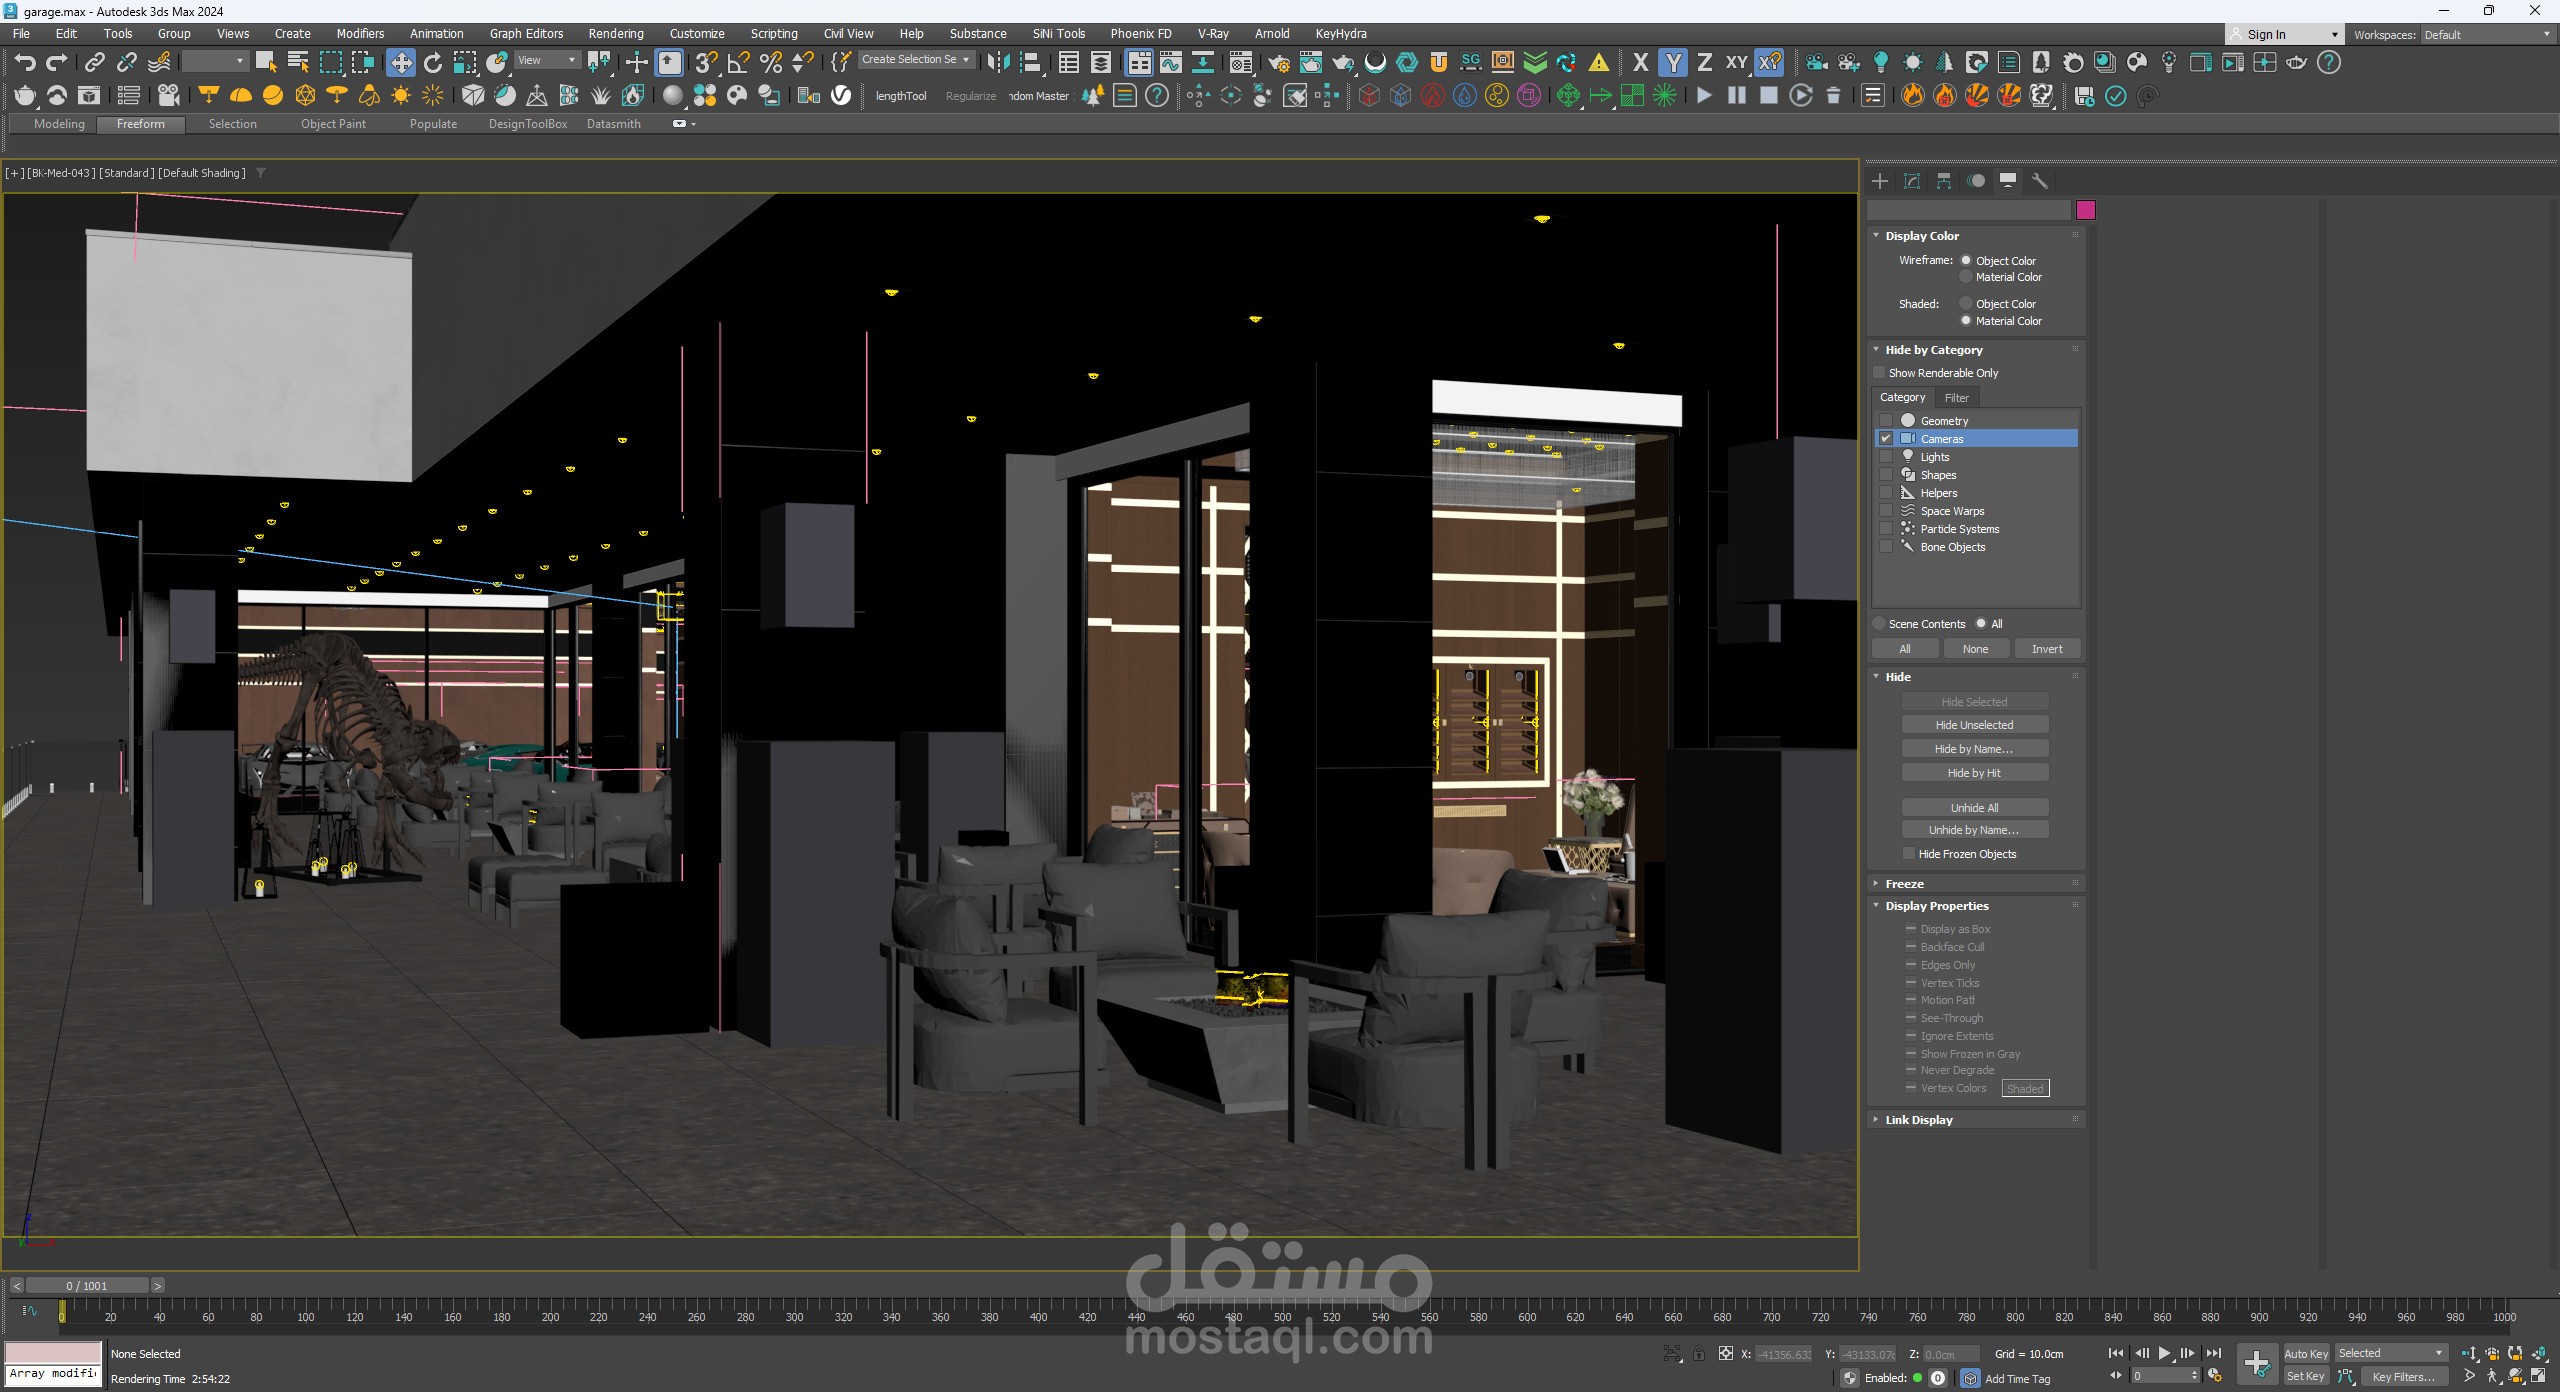This screenshot has width=2560, height=1392.
Task: Toggle the Angle Snap tool
Action: click(x=739, y=63)
